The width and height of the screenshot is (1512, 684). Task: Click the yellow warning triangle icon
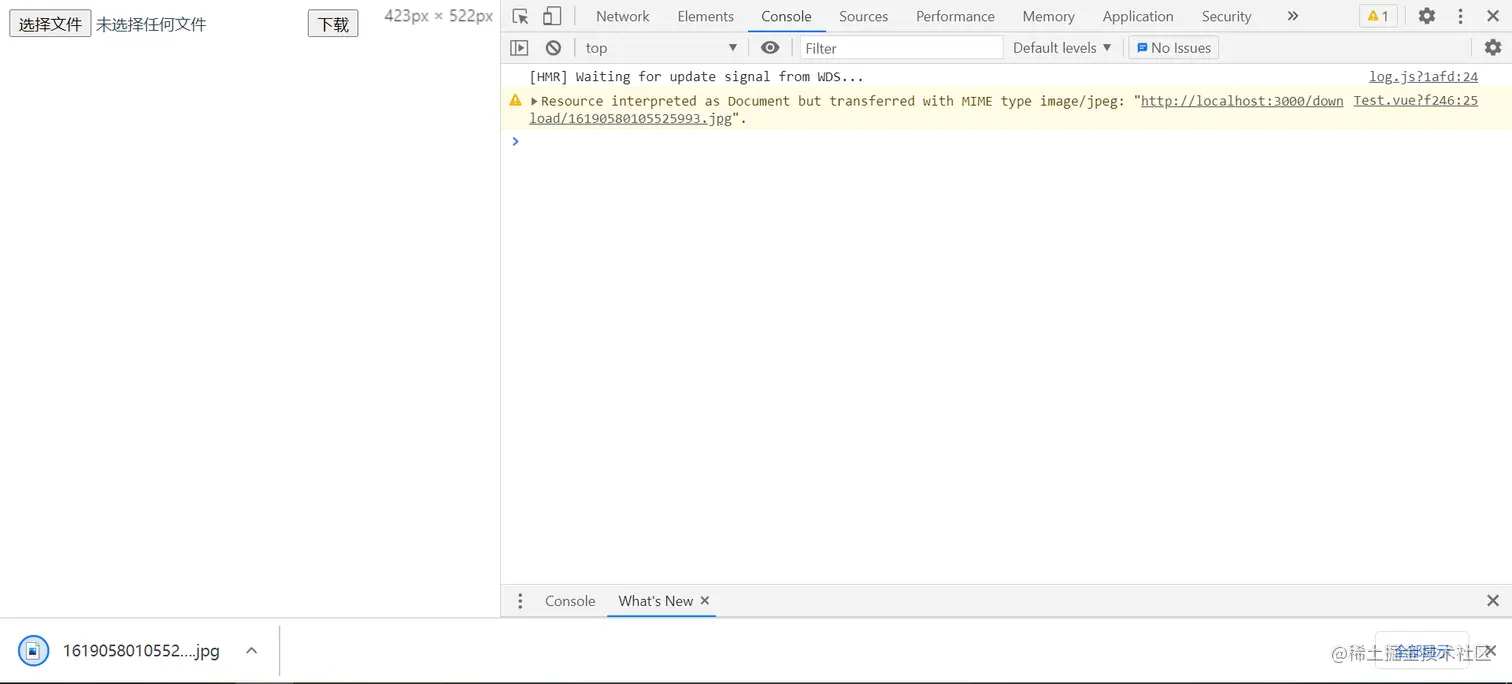click(x=515, y=100)
